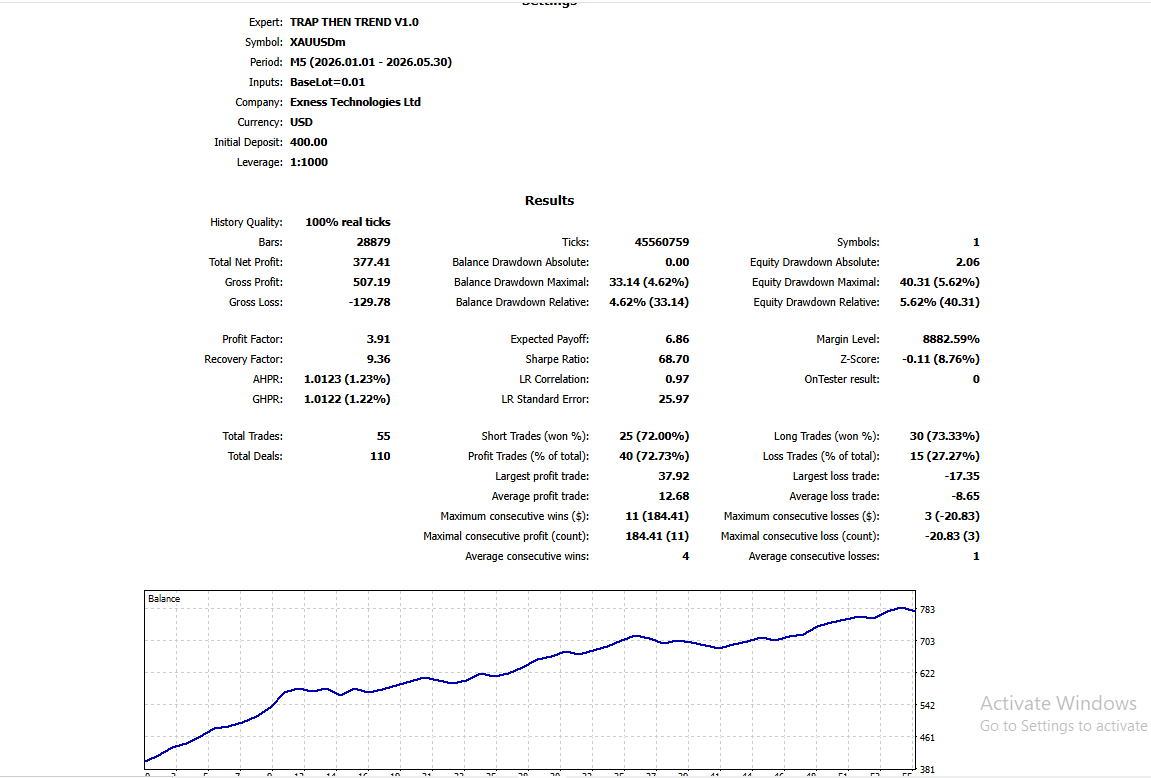Click the Balance label on the chart

pos(164,599)
